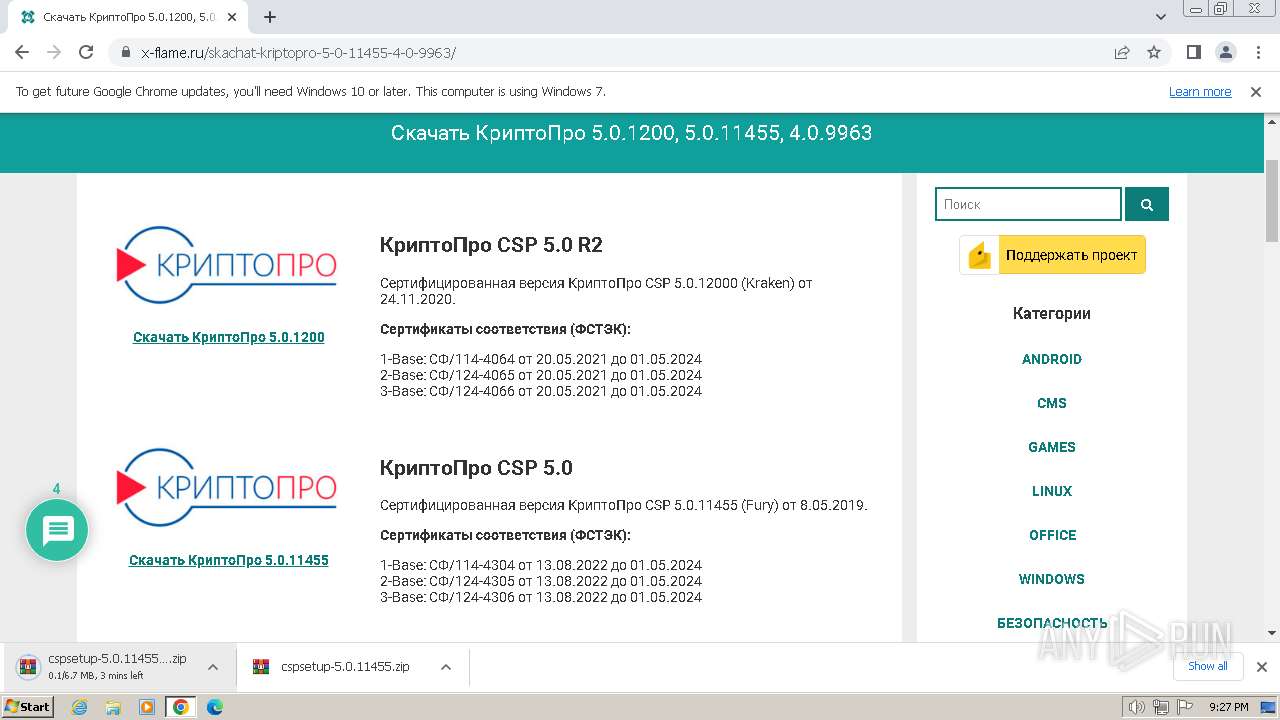The width and height of the screenshot is (1280, 720).
Task: Open the Windows Start menu
Action: pos(27,707)
